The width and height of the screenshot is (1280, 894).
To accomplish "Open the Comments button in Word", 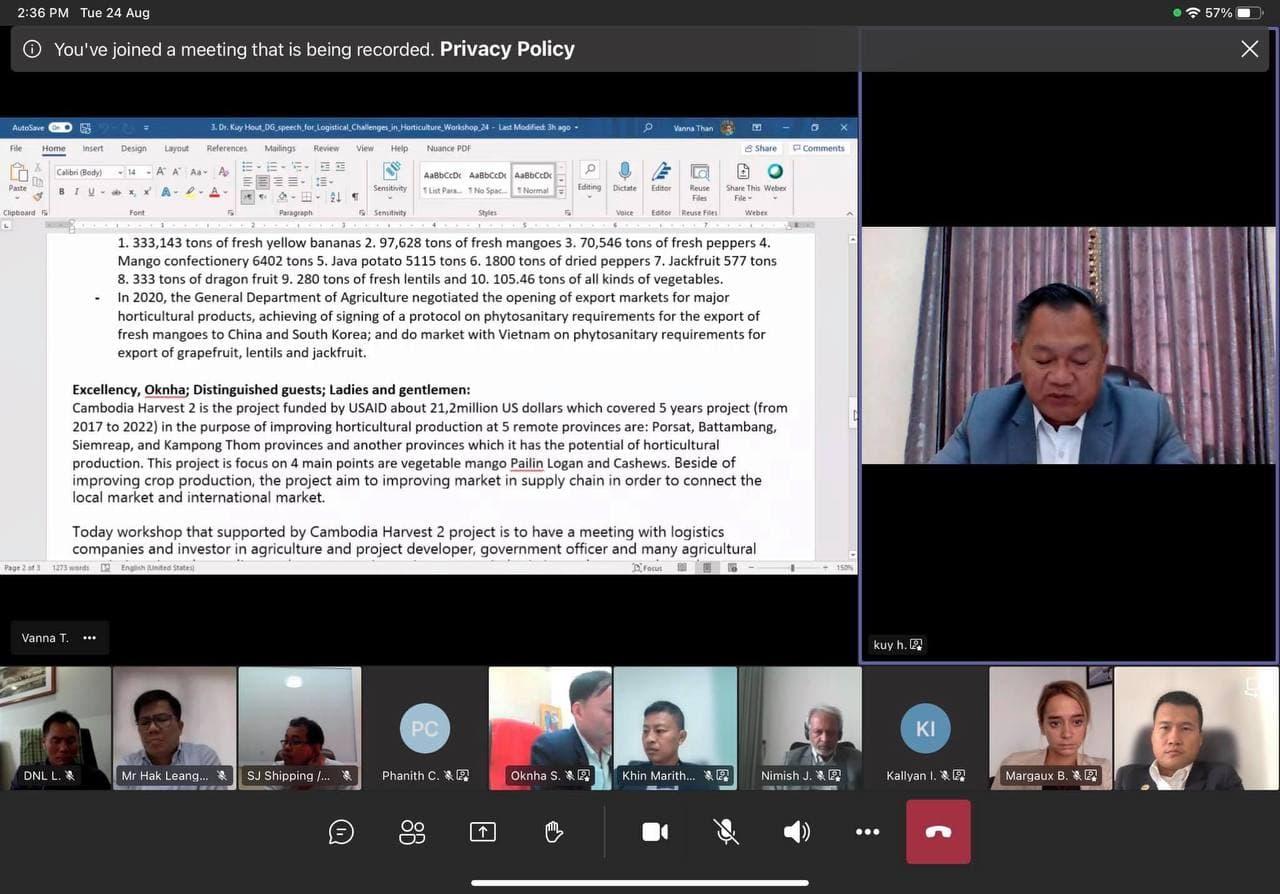I will pyautogui.click(x=818, y=148).
